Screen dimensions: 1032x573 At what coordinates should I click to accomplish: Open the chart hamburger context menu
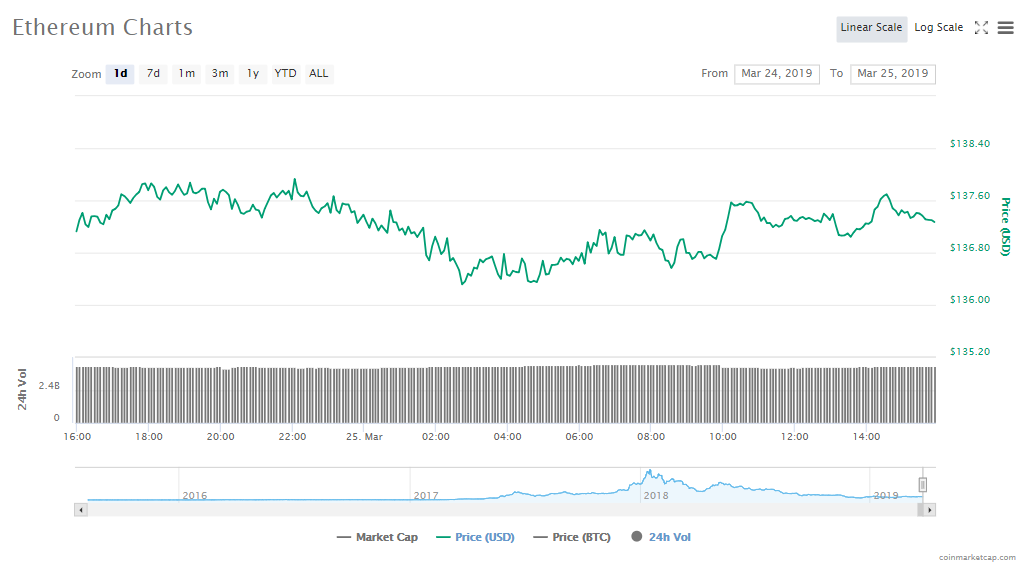1005,28
